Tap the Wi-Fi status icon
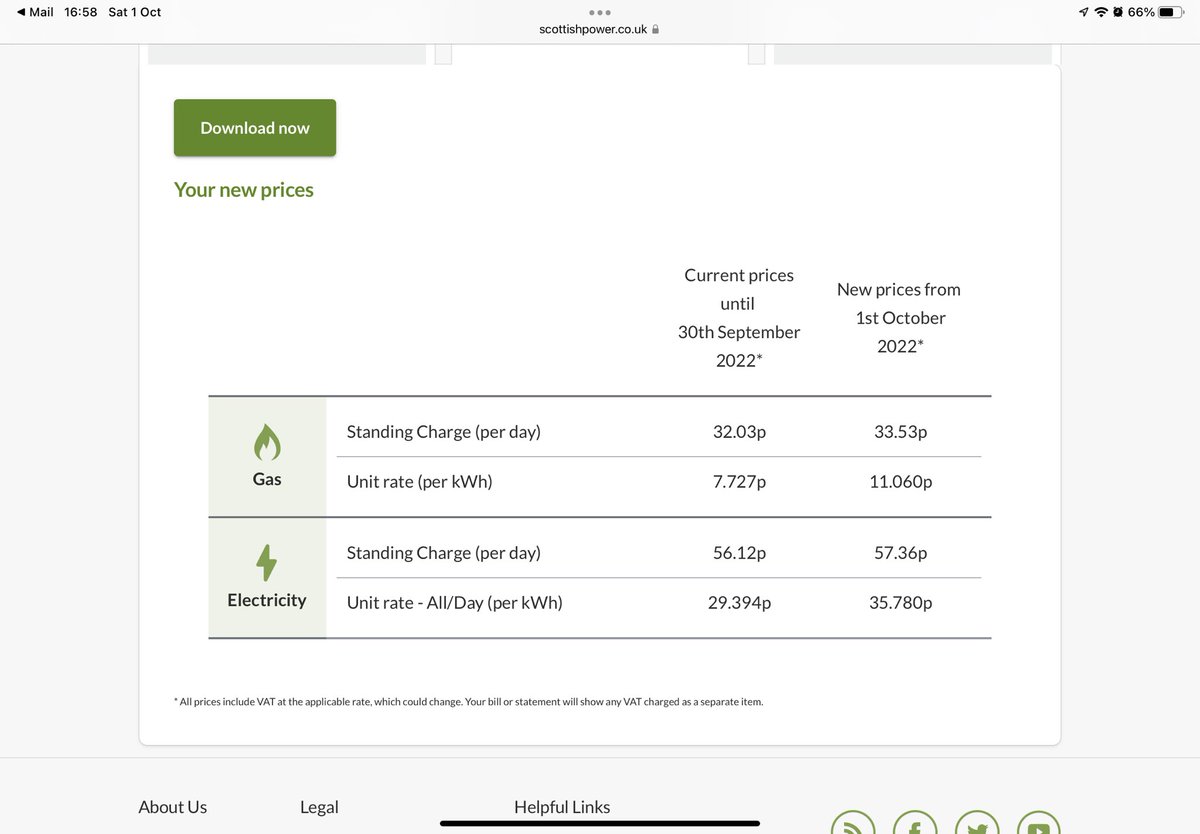 click(1101, 12)
